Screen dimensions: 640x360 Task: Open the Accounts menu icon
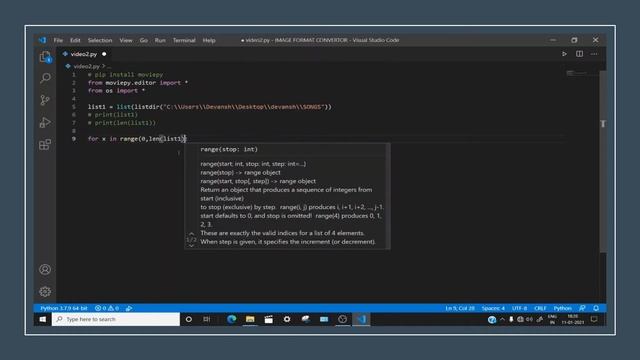tap(45, 269)
